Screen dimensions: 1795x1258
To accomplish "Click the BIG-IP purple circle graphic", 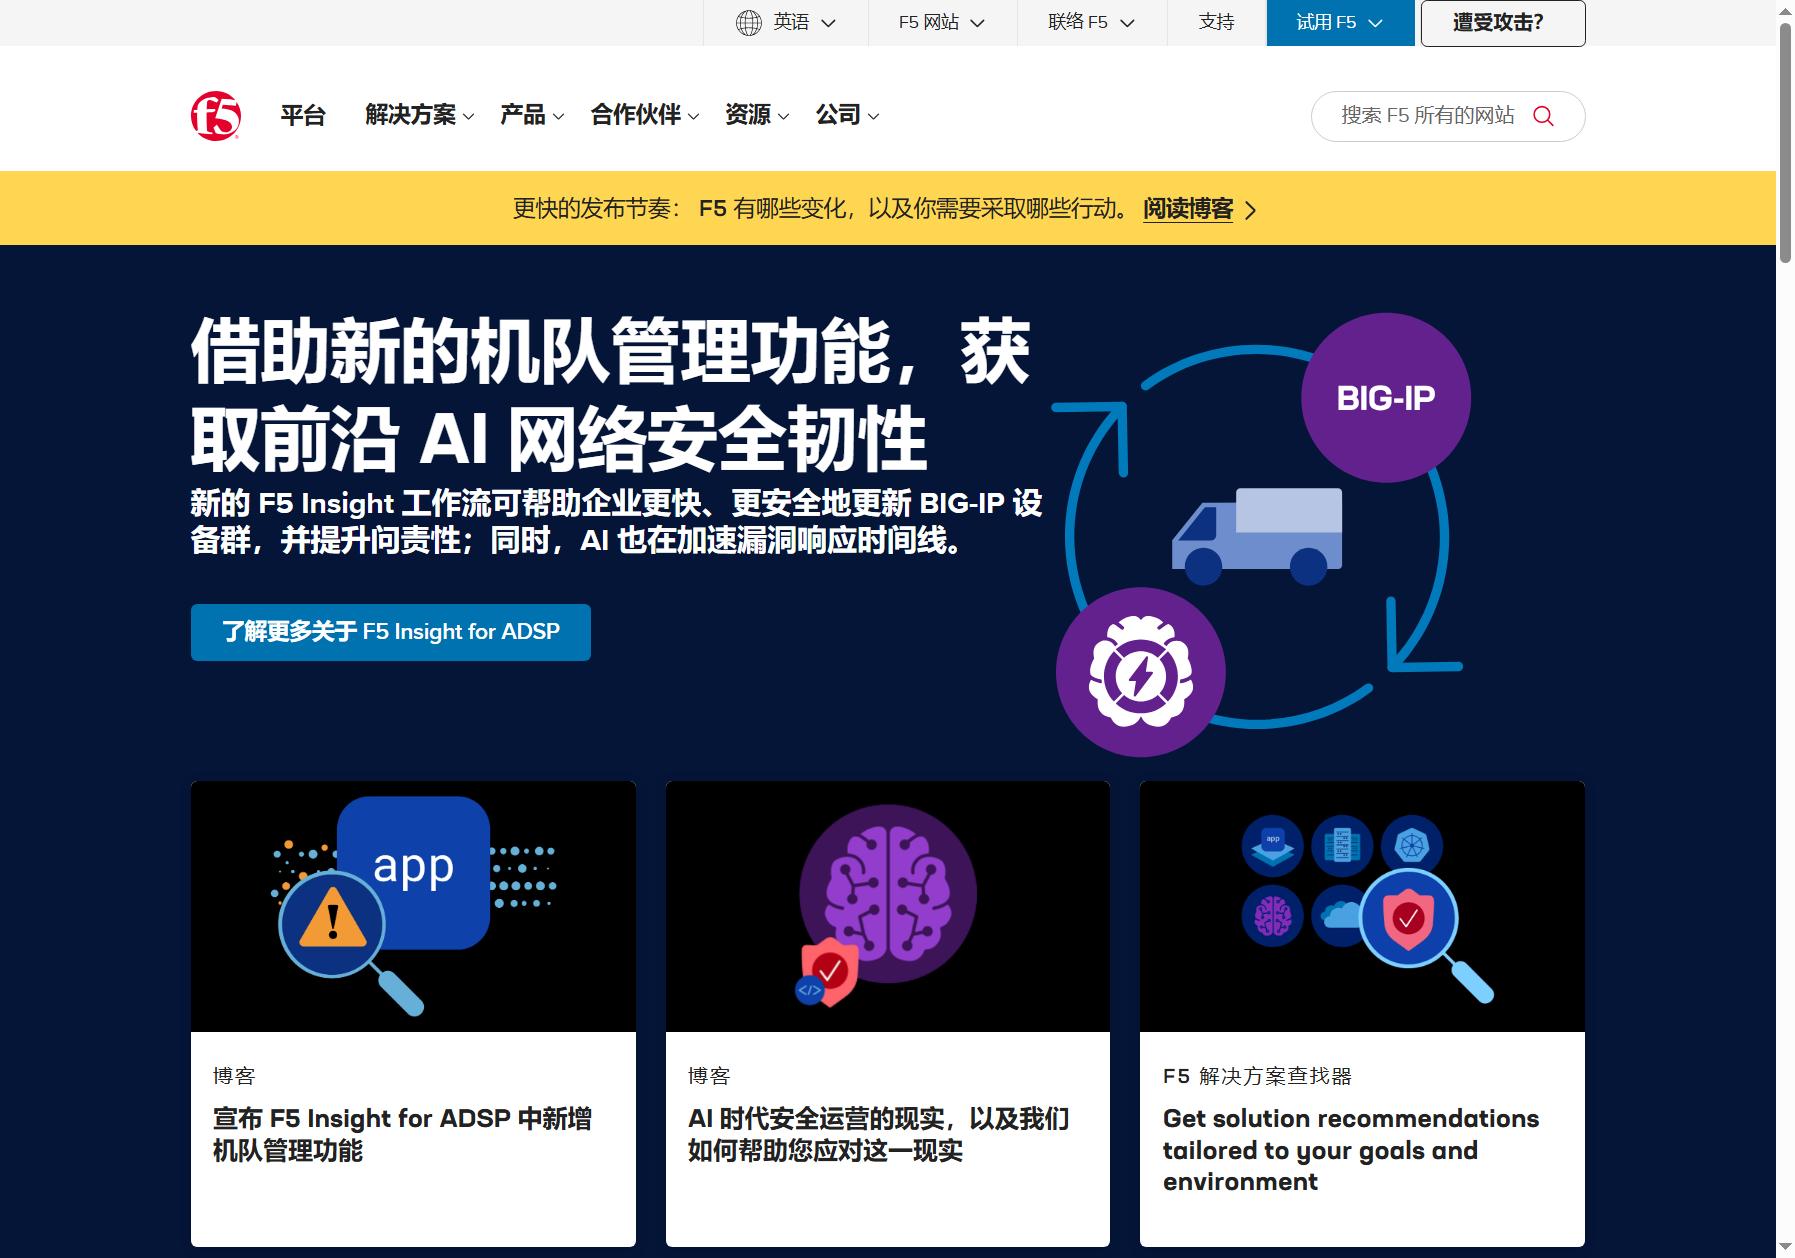I will pyautogui.click(x=1385, y=398).
